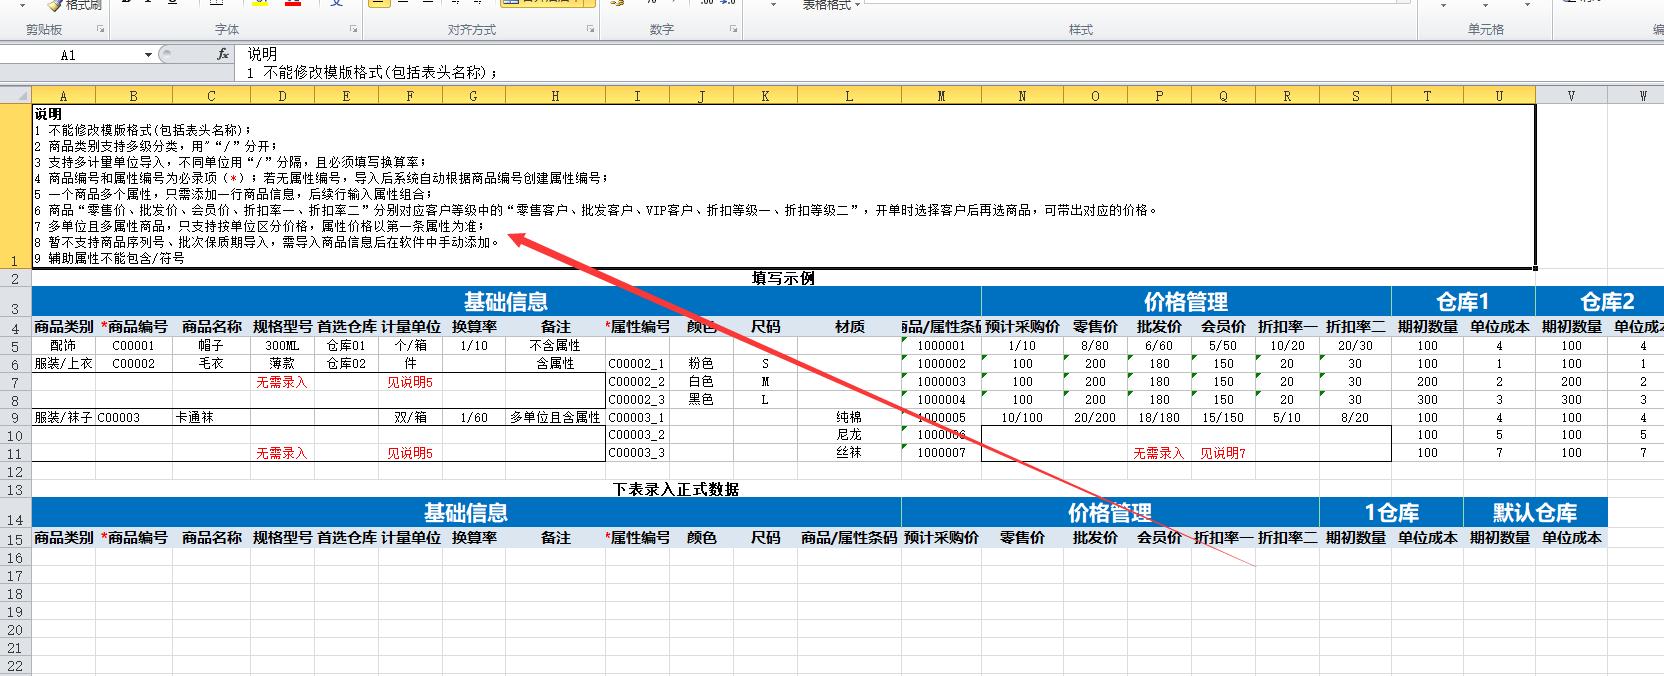The image size is (1664, 676).
Task: Click cell containing 1/60
Action: pos(474,418)
